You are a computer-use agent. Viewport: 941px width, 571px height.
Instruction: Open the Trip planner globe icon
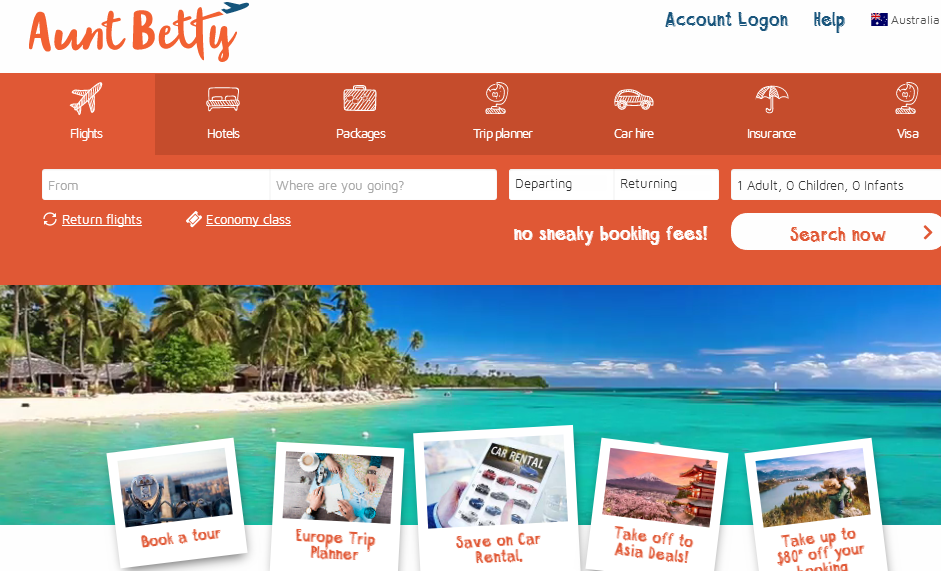(497, 98)
